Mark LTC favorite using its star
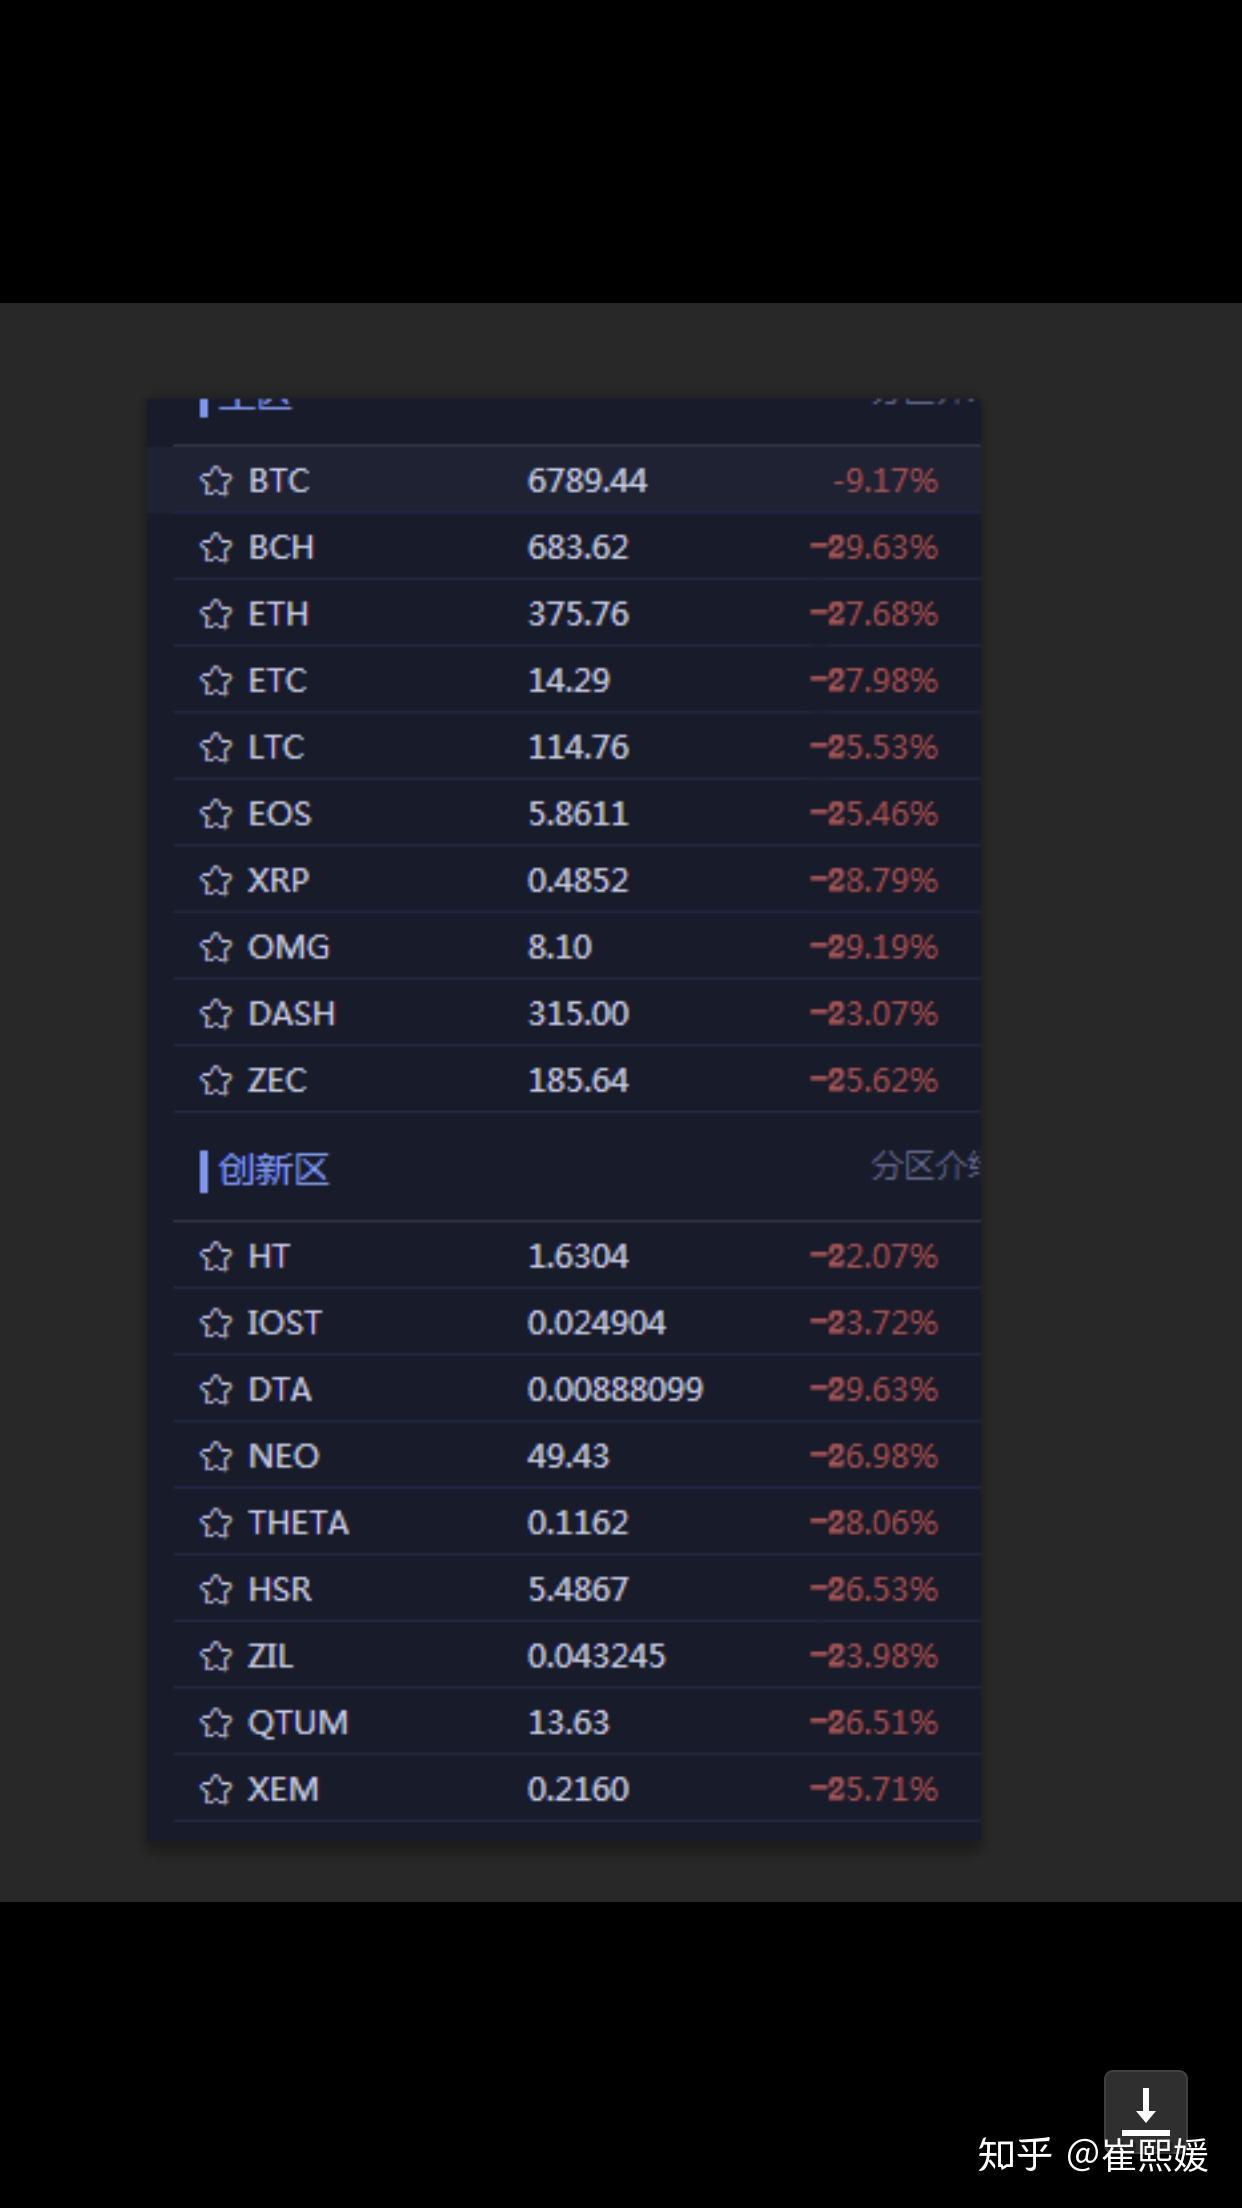Screen dimensions: 1242x2208 (215, 747)
